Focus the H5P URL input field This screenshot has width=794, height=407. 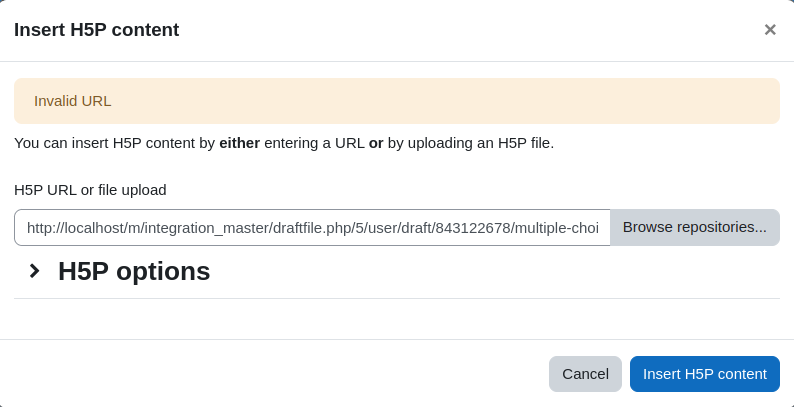click(x=312, y=228)
